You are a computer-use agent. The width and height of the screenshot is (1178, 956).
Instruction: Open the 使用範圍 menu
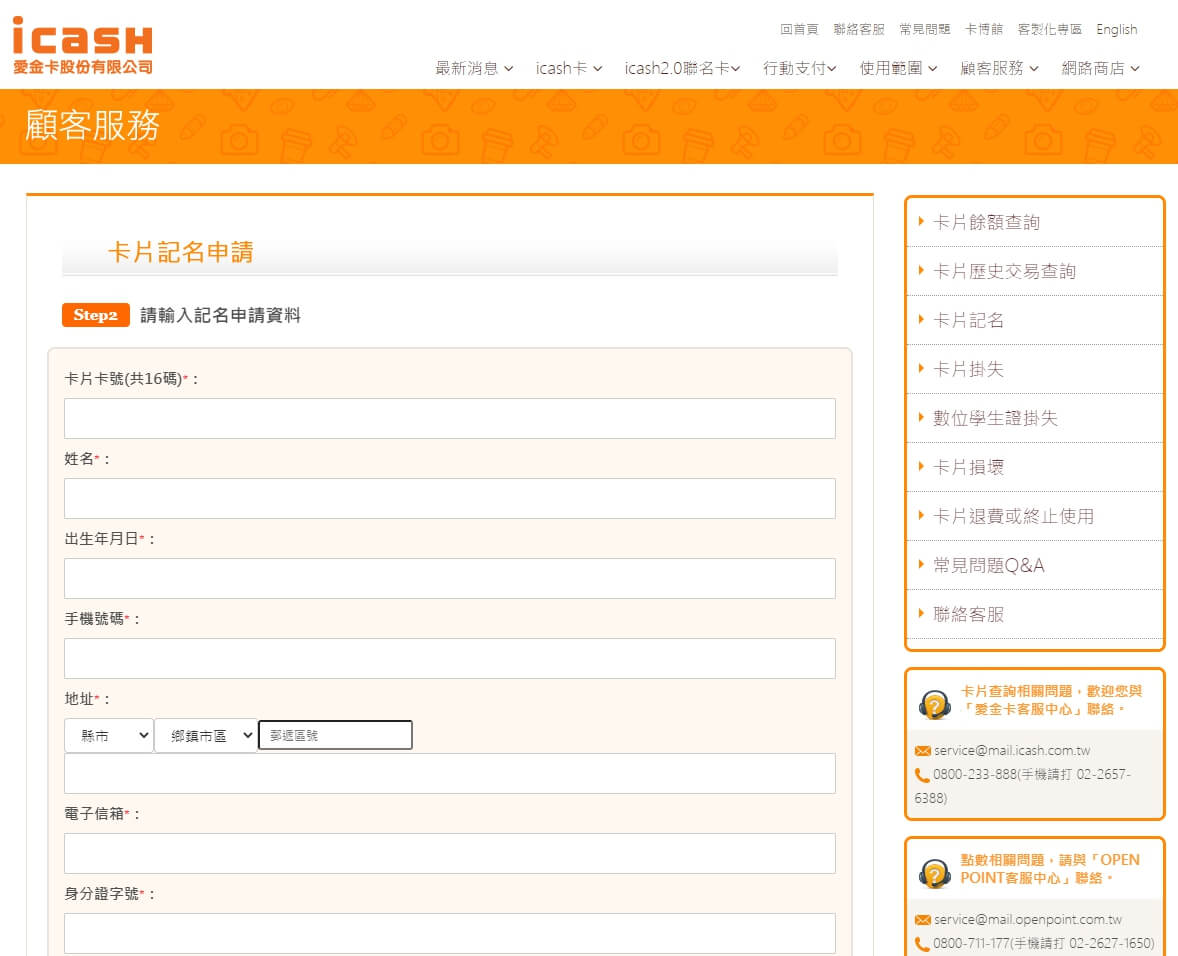(898, 68)
